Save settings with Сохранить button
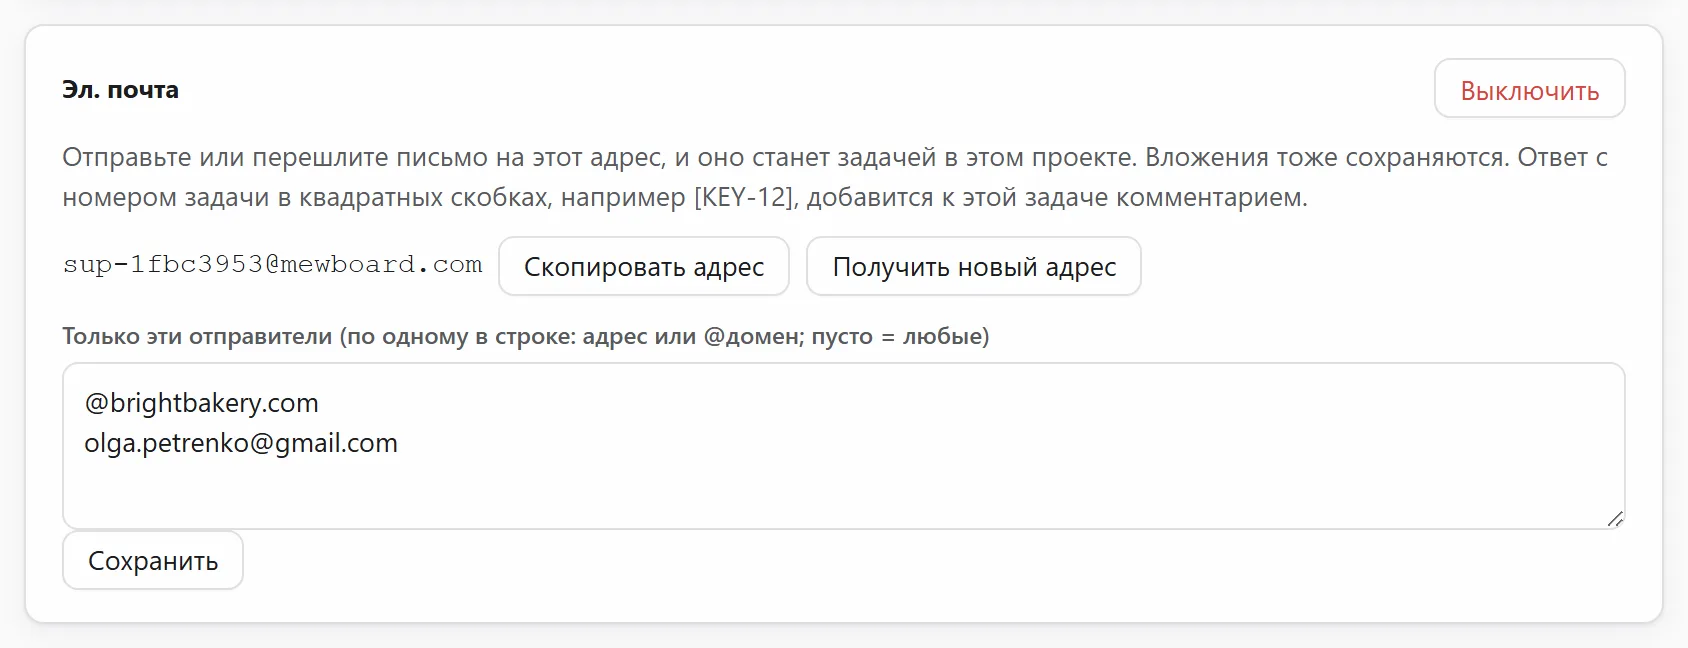This screenshot has height=648, width=1688. (x=153, y=560)
